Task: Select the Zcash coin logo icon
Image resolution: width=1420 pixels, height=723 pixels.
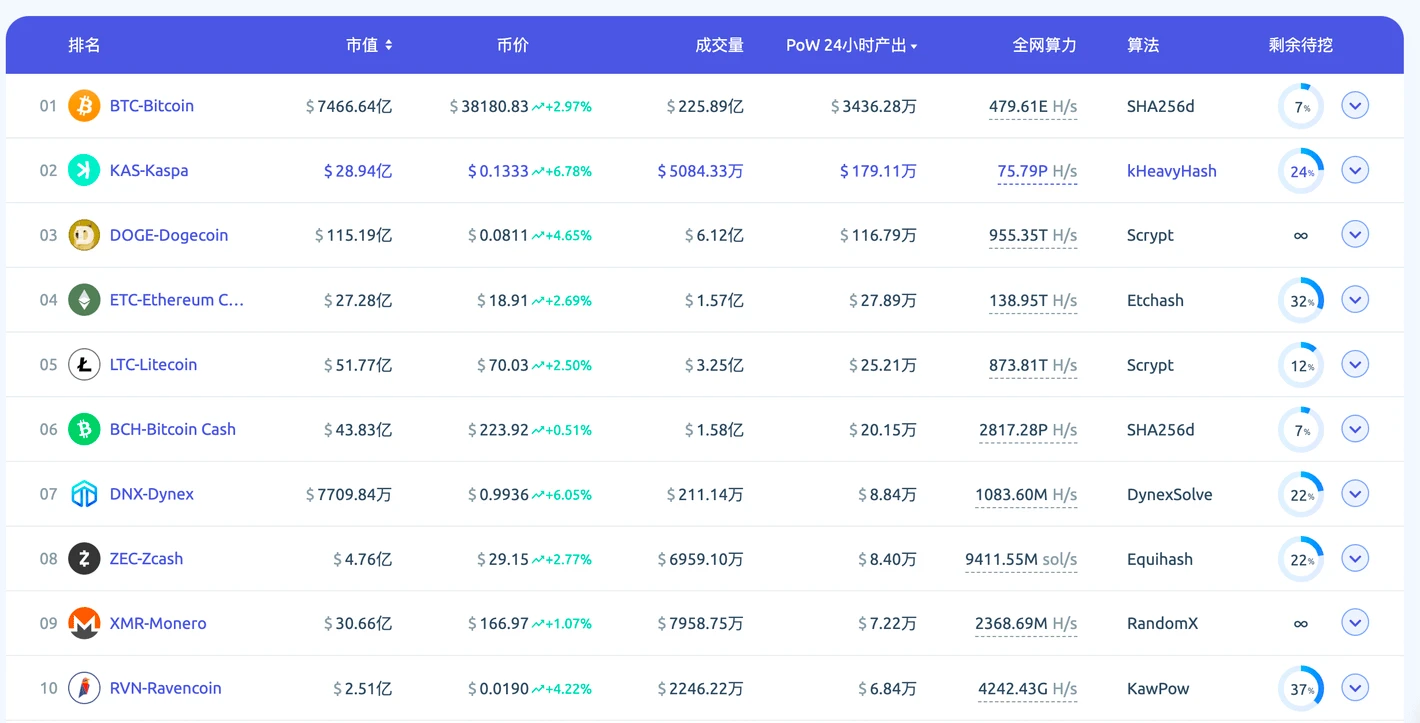Action: [84, 558]
